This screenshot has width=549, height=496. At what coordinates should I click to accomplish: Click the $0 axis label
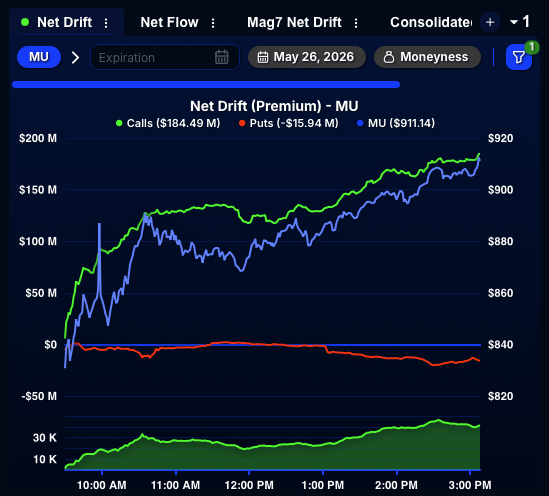click(x=50, y=345)
